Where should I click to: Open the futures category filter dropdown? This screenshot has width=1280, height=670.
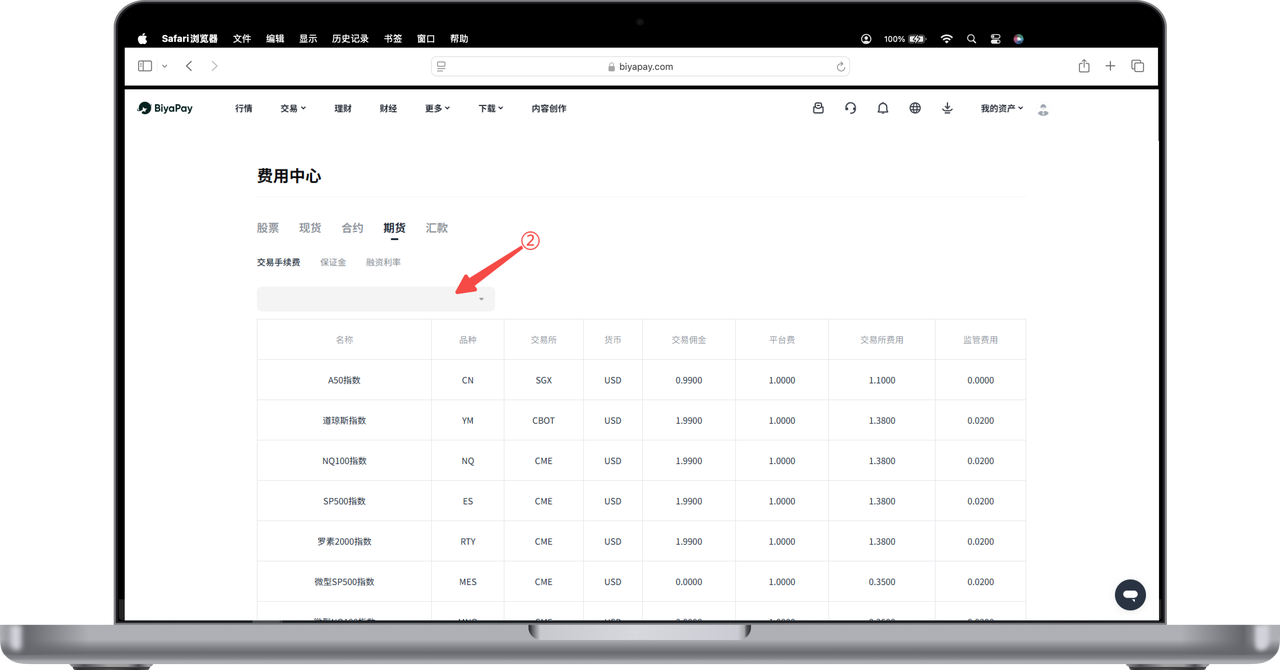pos(375,299)
